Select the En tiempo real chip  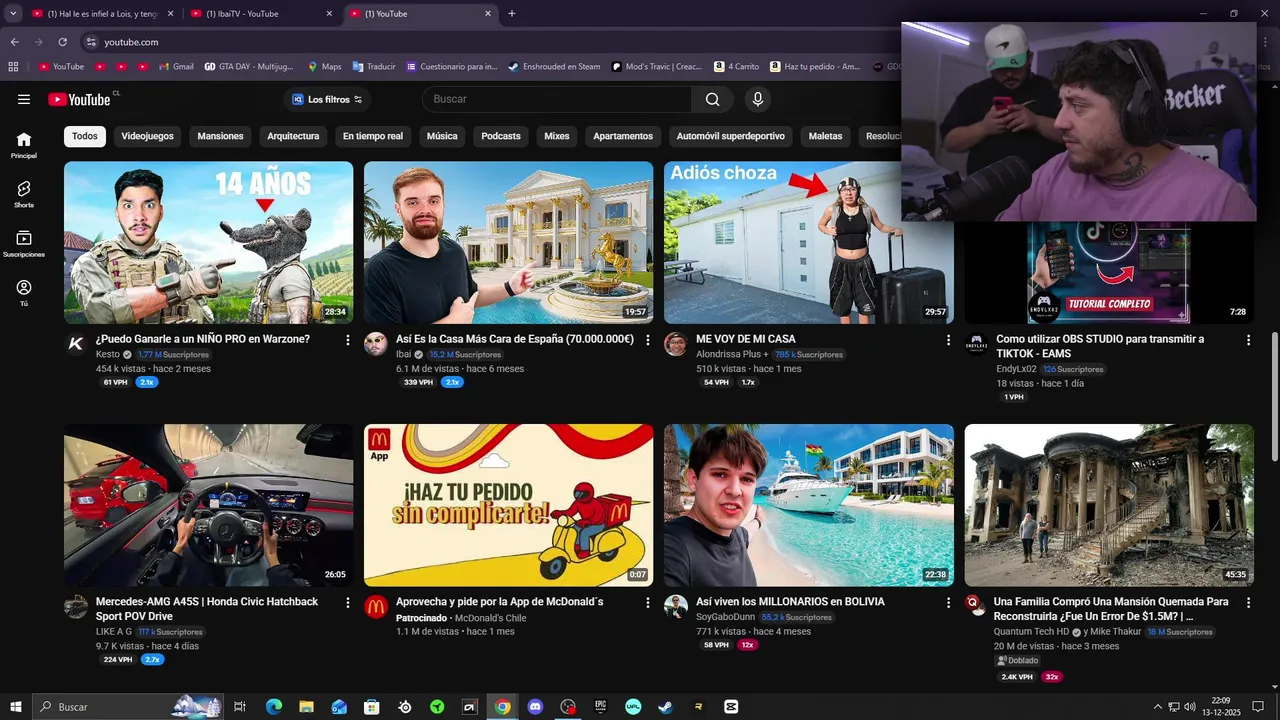(x=373, y=136)
